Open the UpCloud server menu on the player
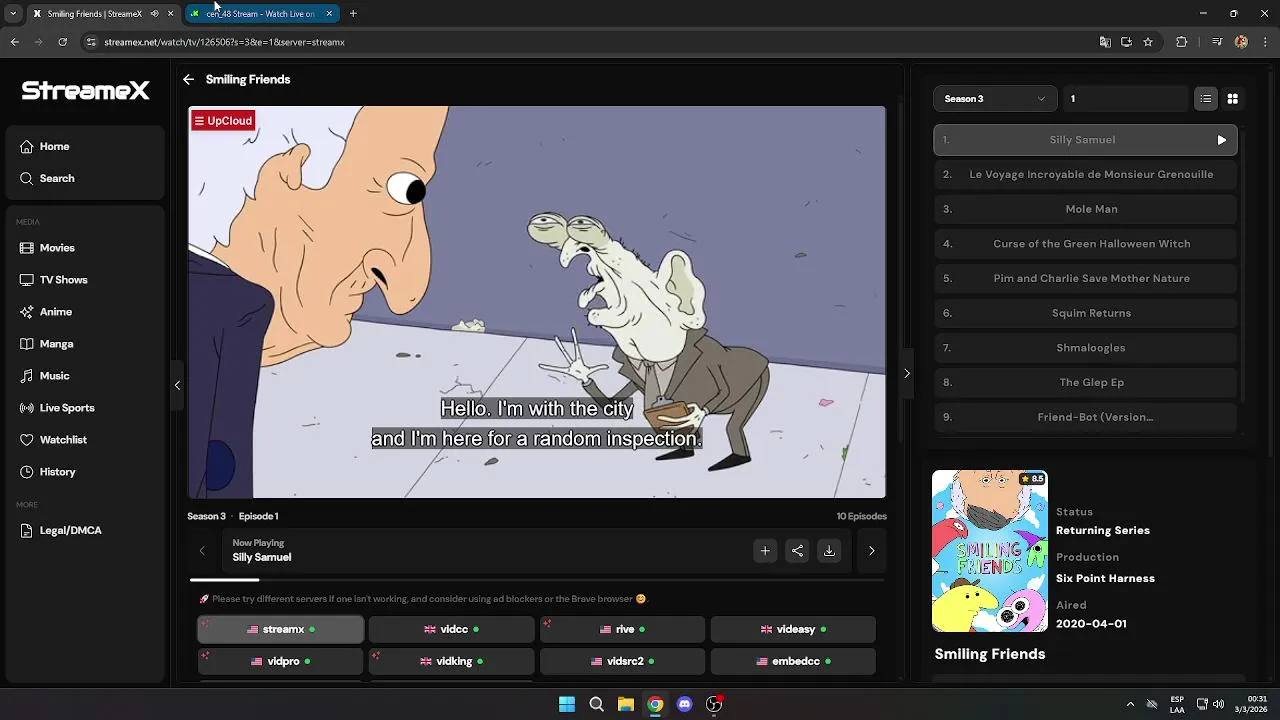 click(222, 121)
